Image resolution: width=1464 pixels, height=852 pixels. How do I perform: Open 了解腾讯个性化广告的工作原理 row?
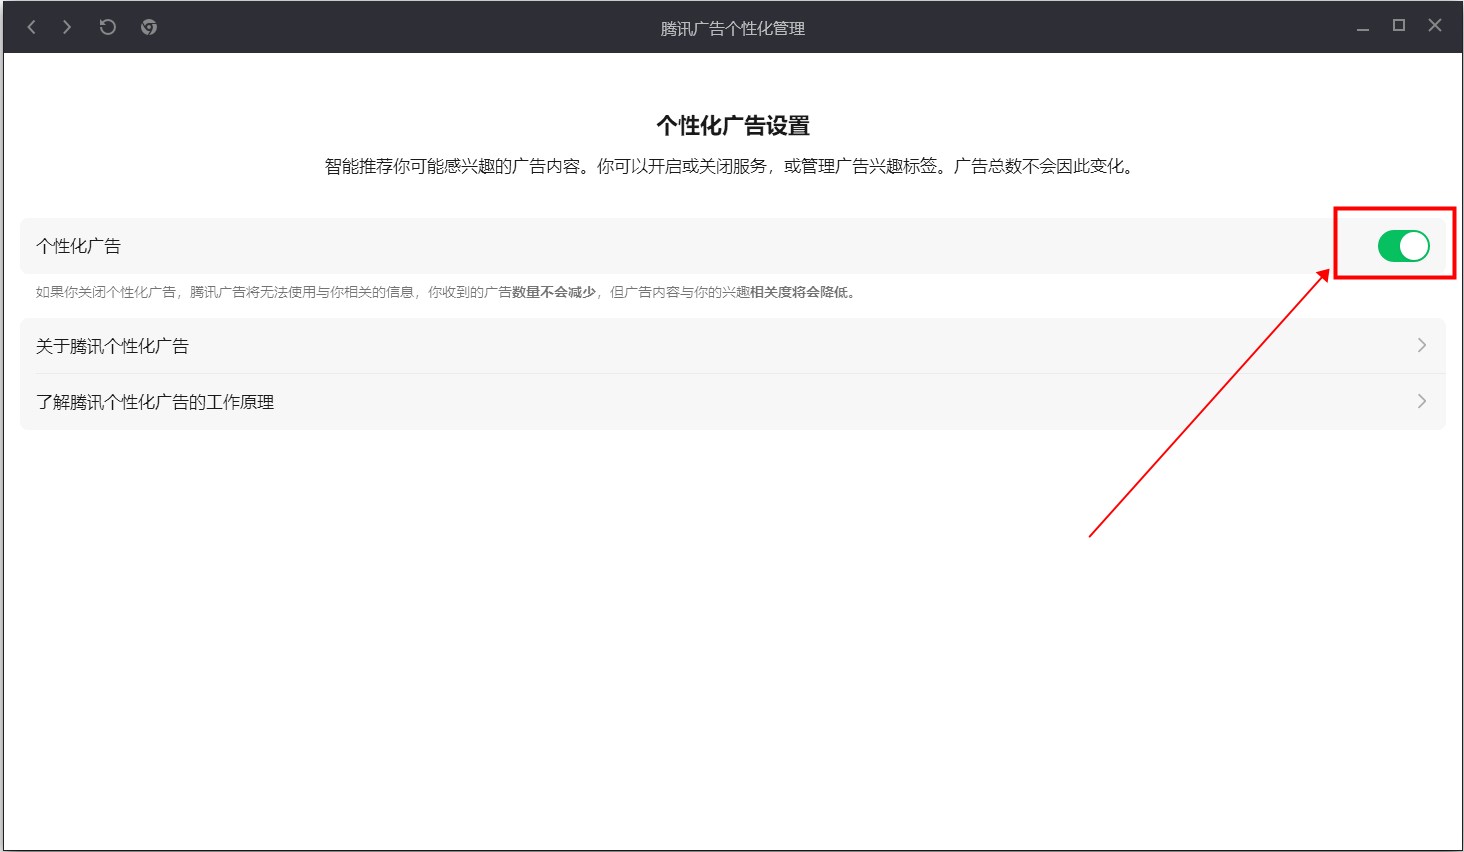pyautogui.click(x=733, y=402)
